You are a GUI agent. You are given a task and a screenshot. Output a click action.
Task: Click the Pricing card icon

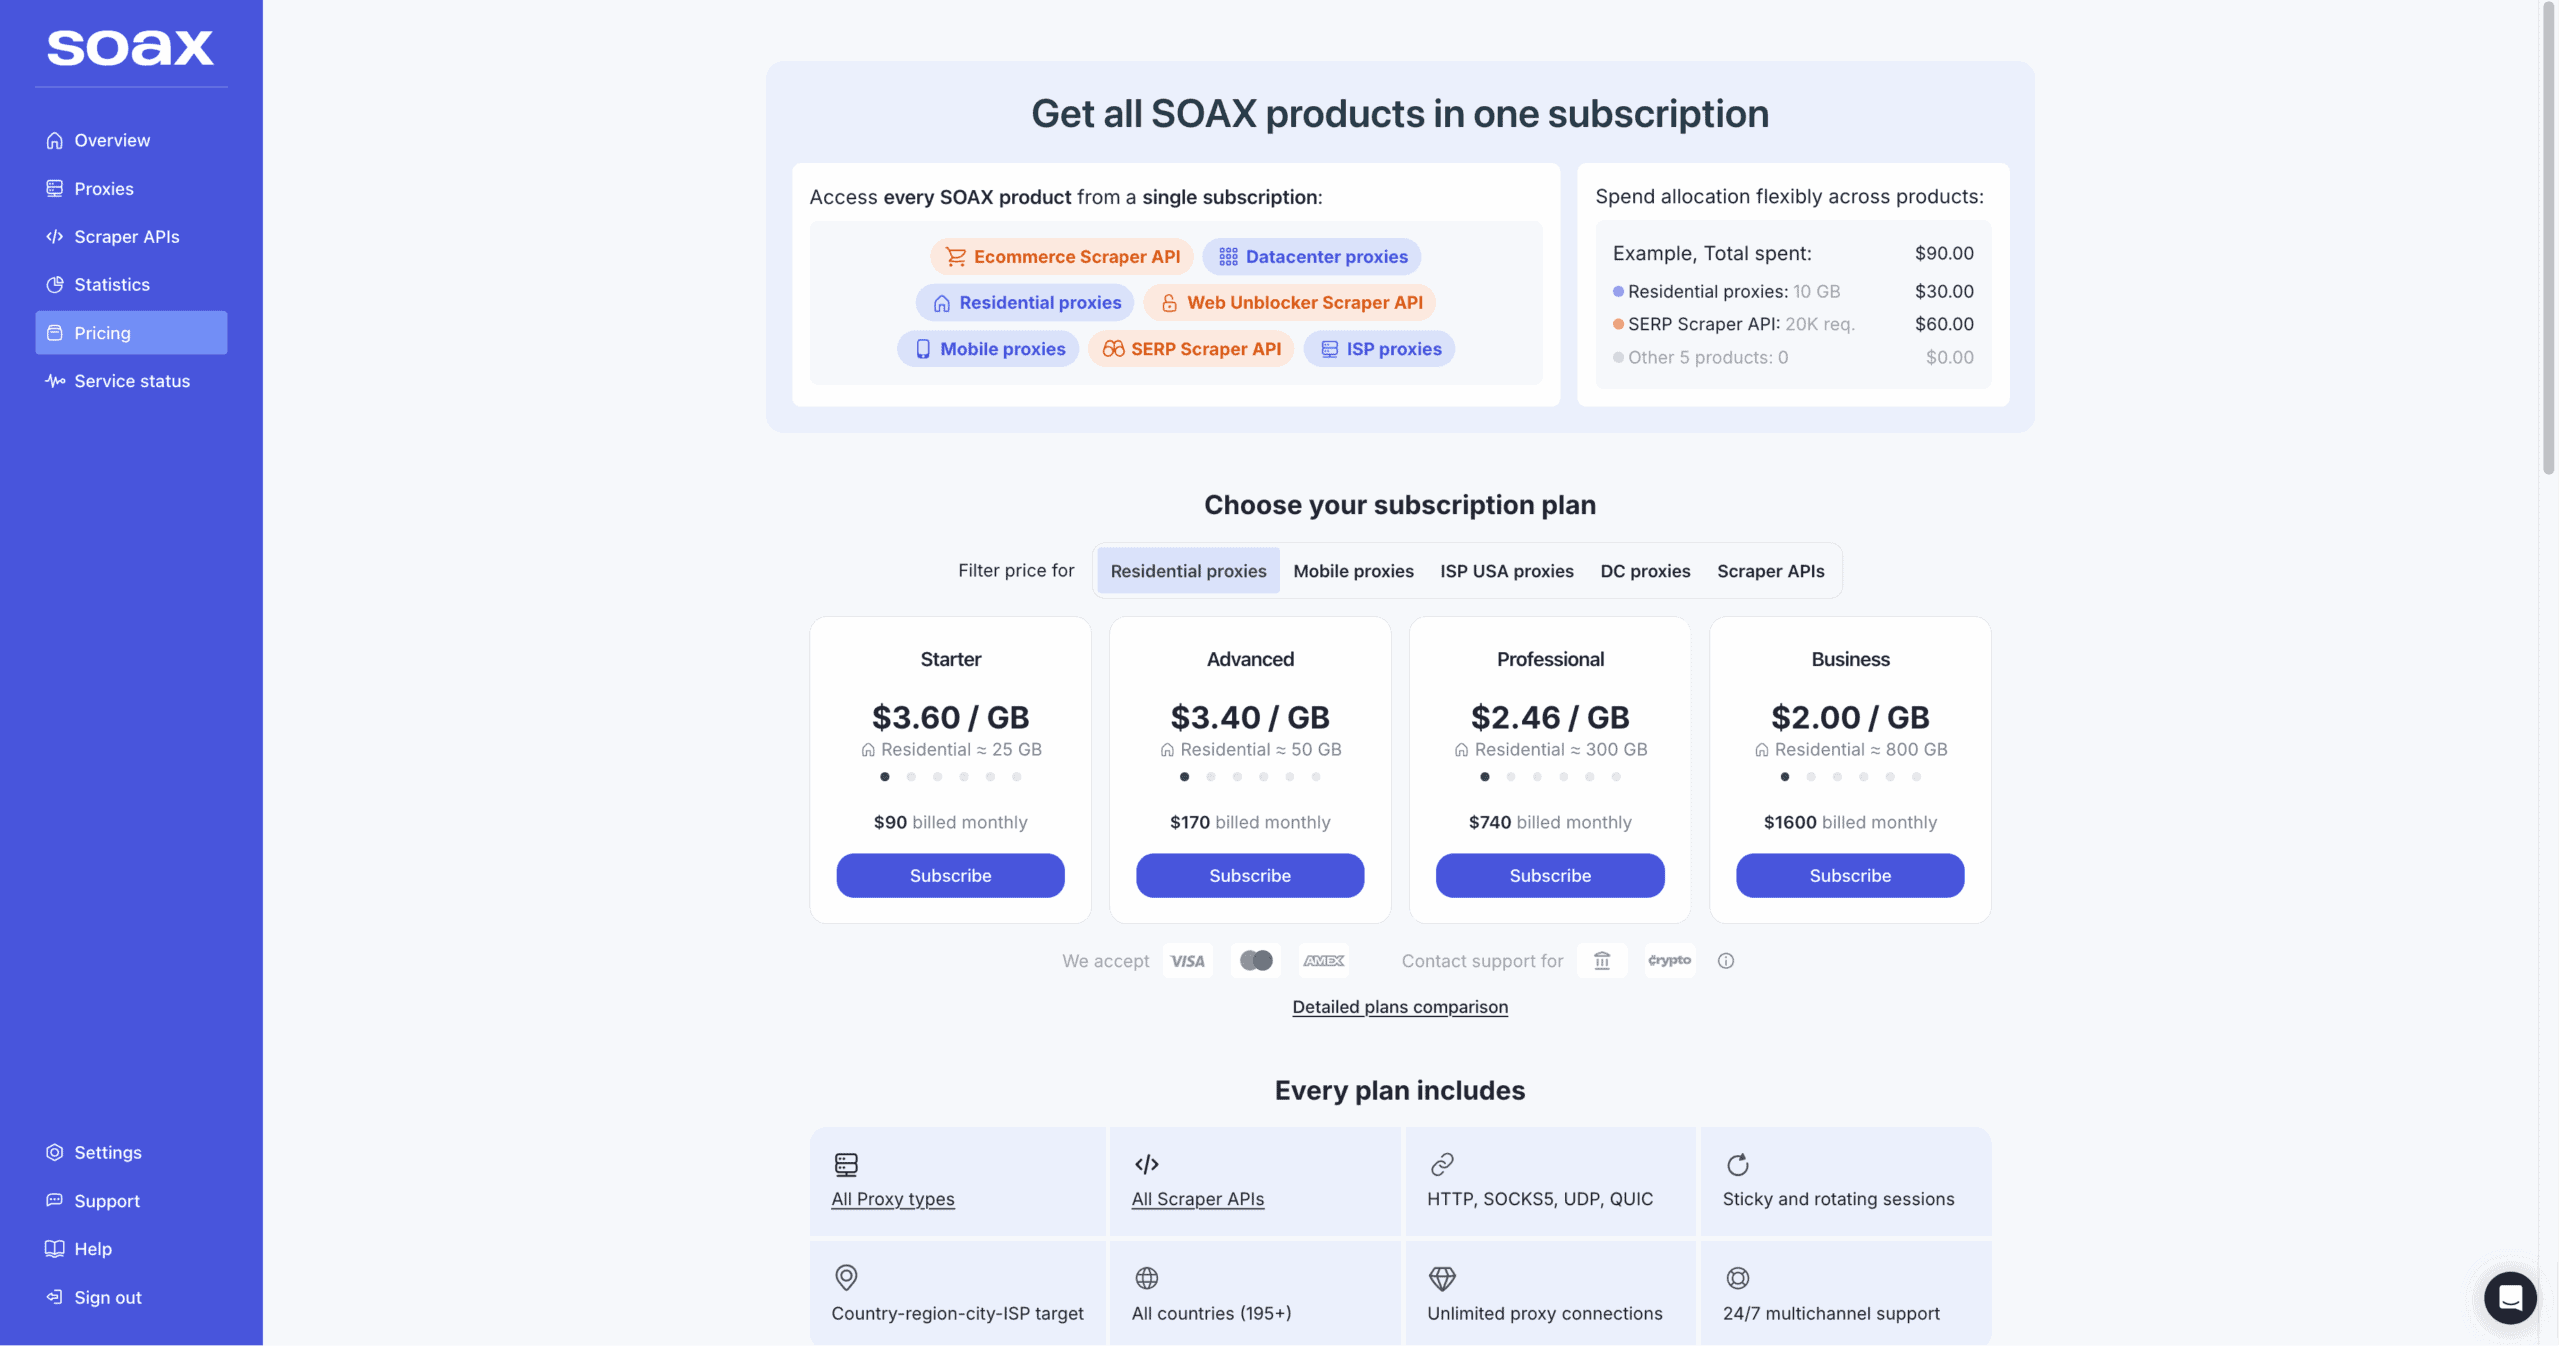point(55,332)
